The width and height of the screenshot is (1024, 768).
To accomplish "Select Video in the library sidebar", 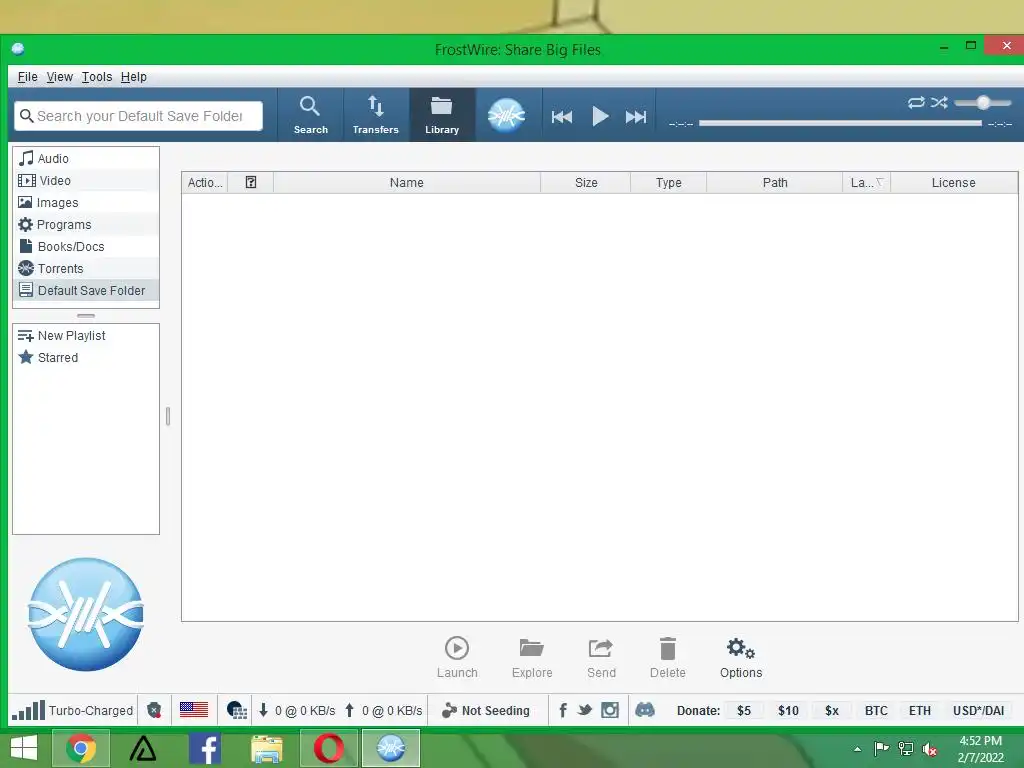I will (x=86, y=181).
